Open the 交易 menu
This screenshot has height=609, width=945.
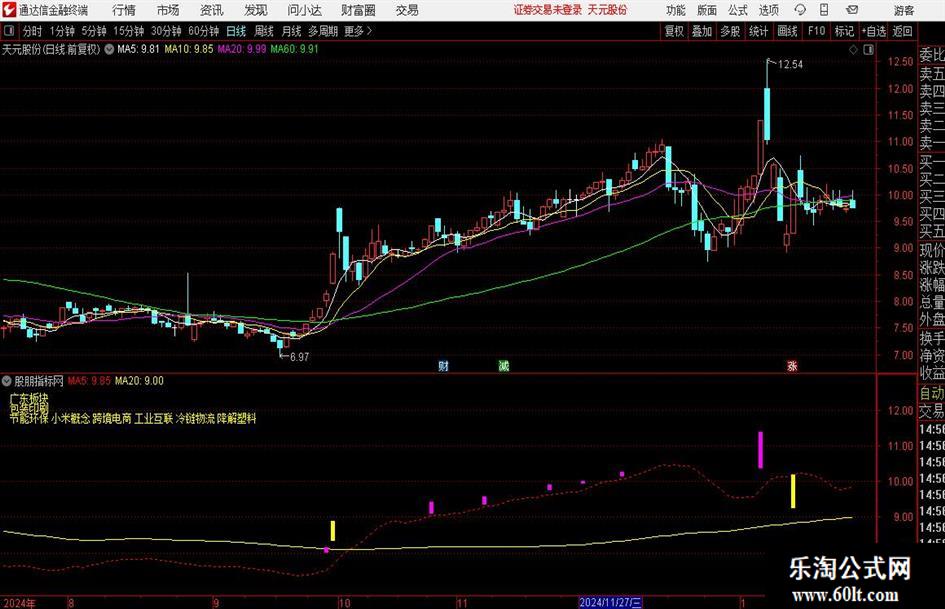point(407,10)
